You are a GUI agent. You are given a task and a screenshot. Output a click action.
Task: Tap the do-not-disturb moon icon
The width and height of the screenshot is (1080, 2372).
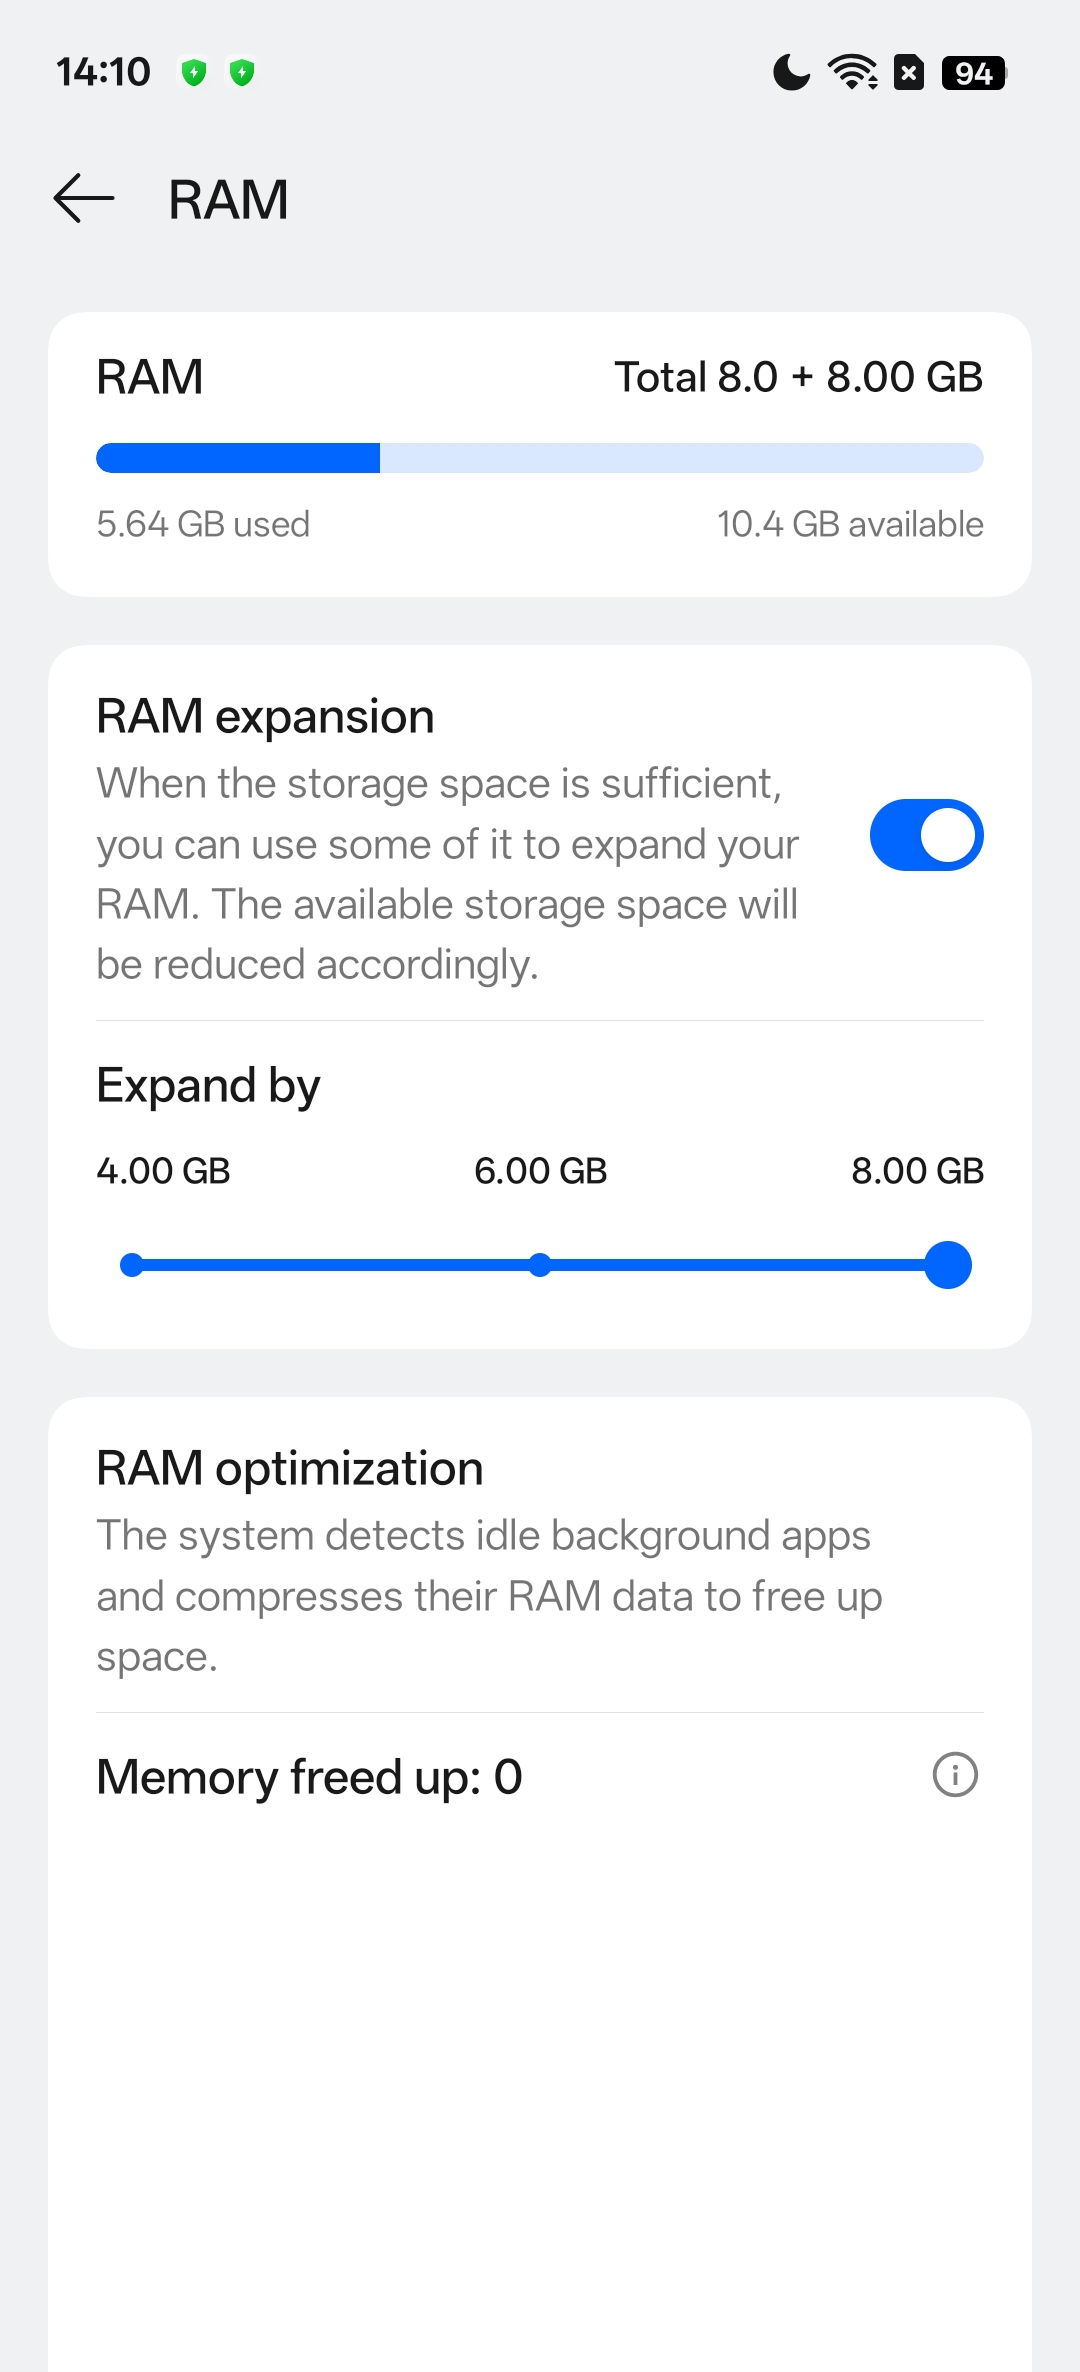click(791, 72)
